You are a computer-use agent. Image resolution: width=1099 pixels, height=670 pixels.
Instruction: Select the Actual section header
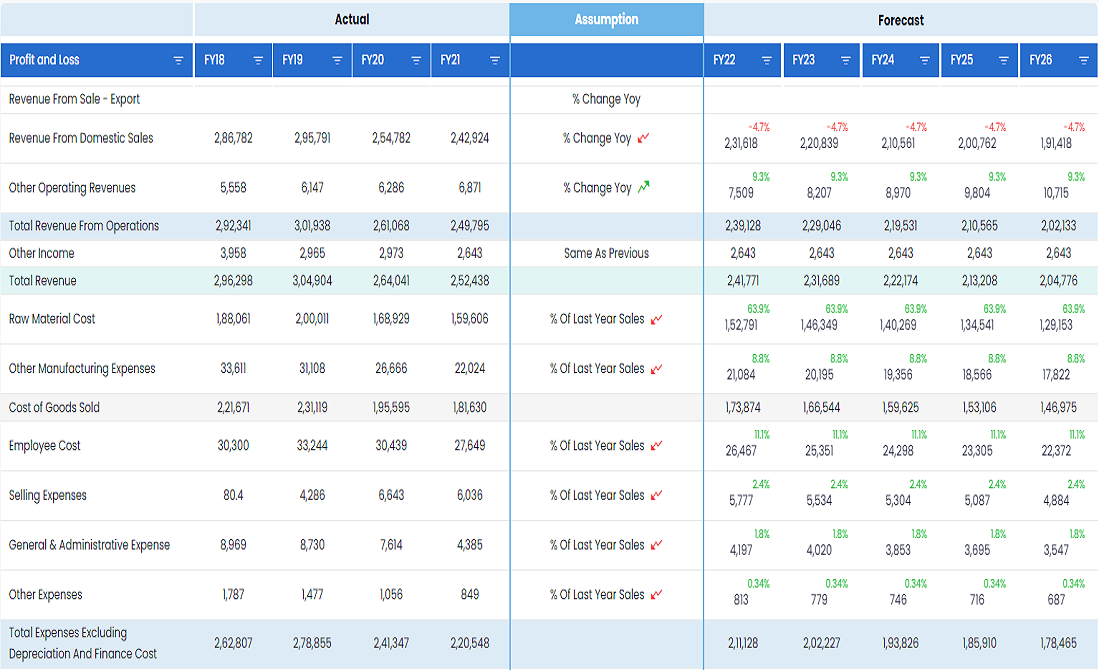tap(351, 20)
